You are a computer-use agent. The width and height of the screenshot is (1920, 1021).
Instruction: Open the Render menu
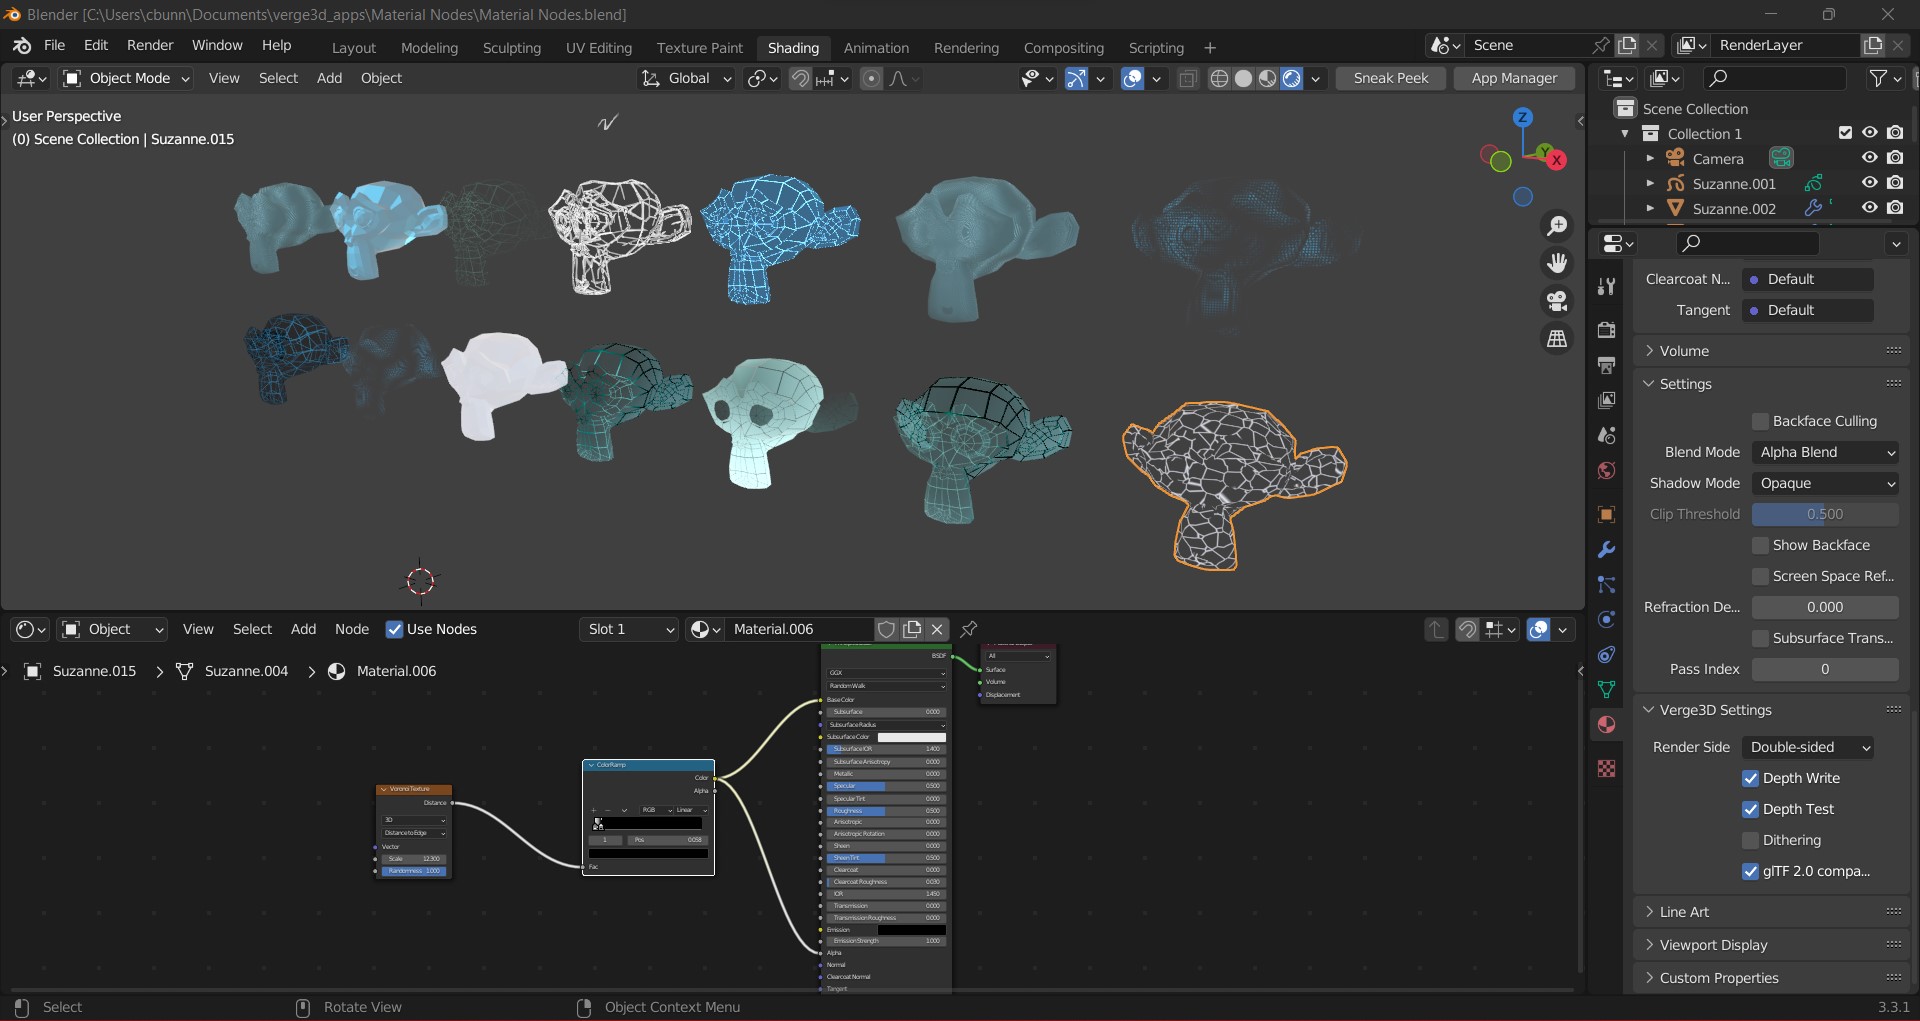tap(150, 46)
